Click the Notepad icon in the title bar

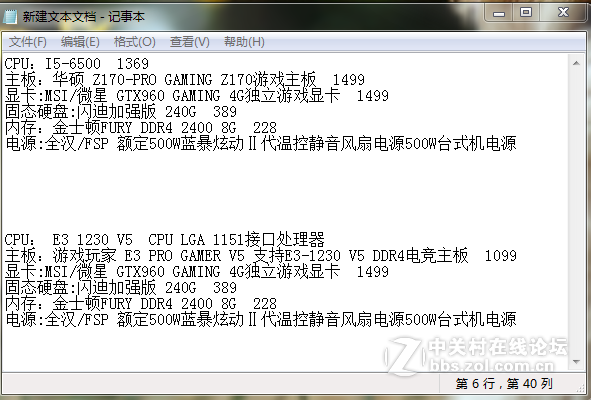[10, 16]
